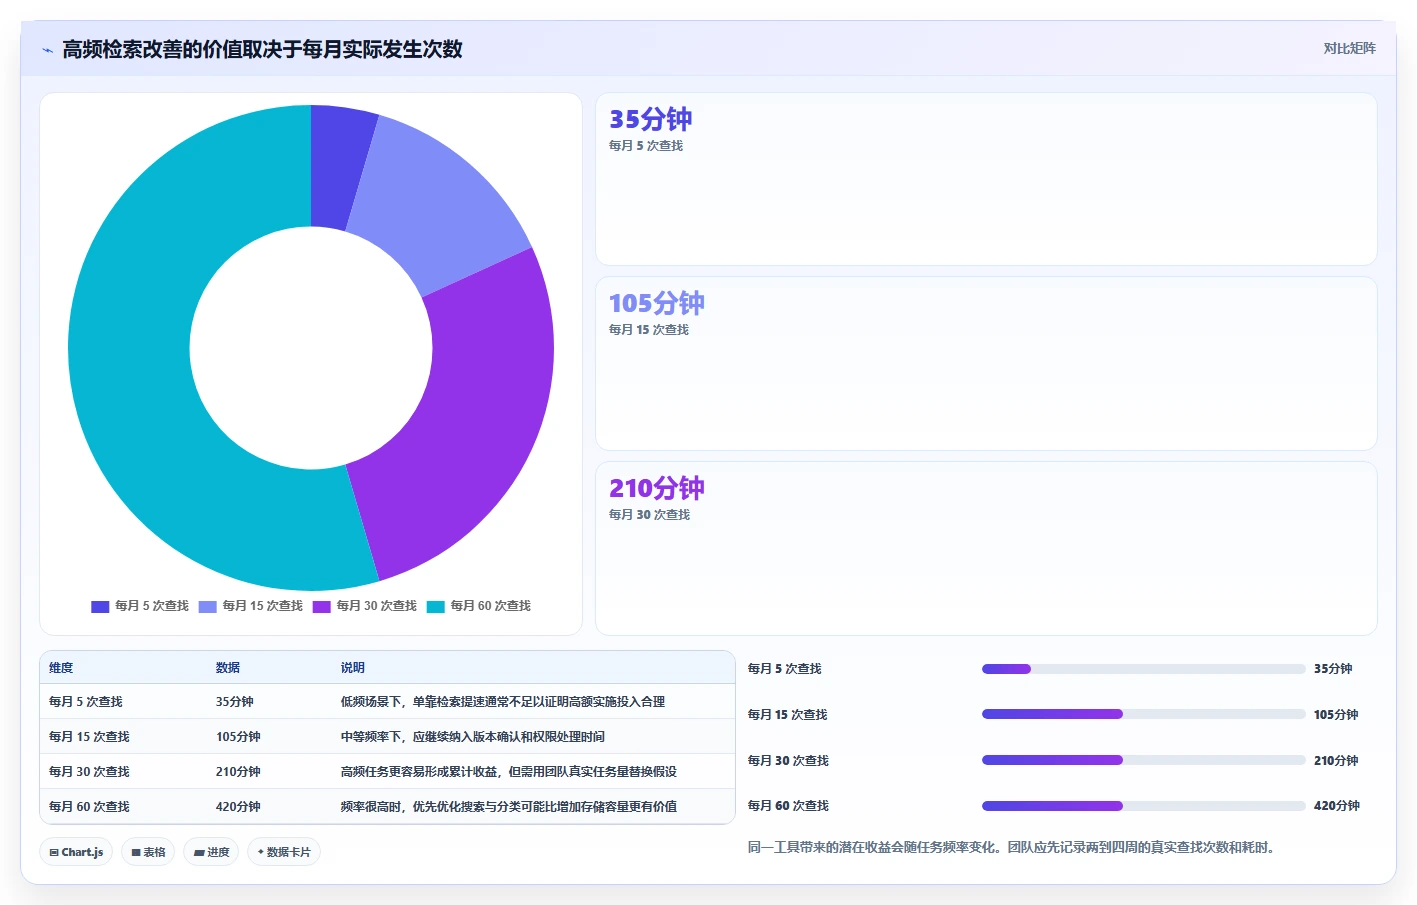
Task: Click the lightning icon beside the title
Action: (47, 50)
